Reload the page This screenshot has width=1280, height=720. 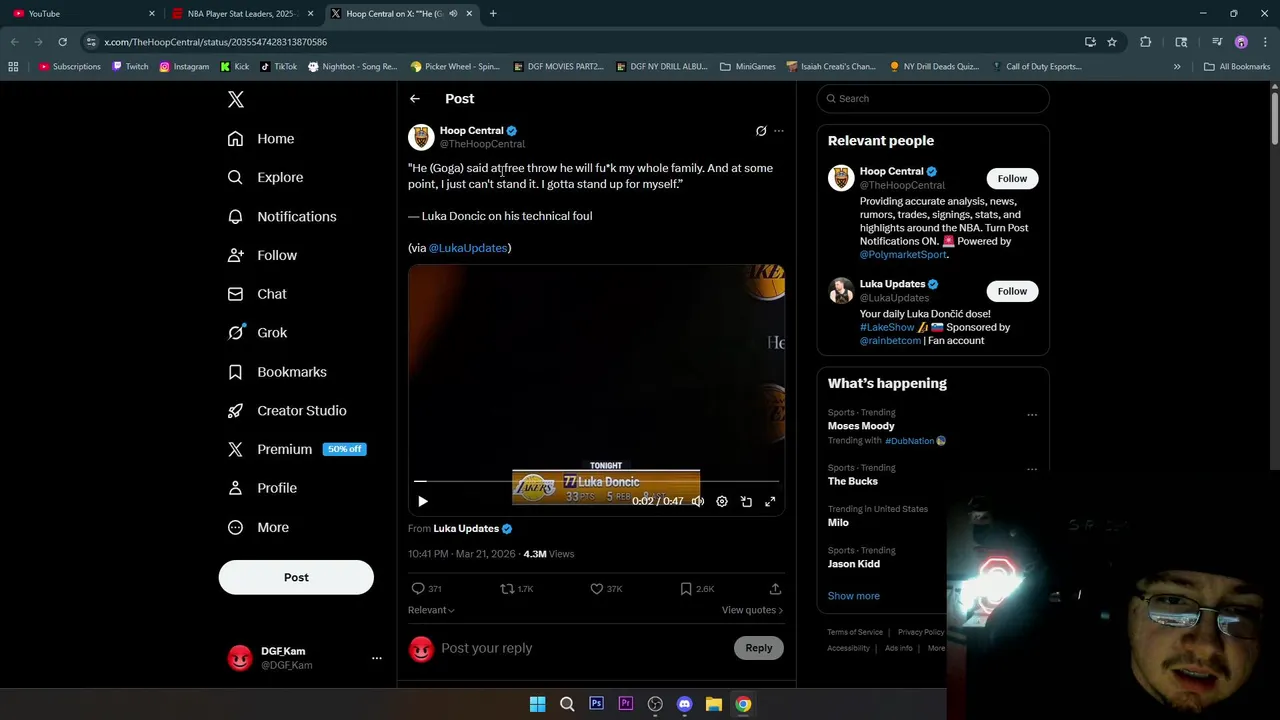(62, 42)
